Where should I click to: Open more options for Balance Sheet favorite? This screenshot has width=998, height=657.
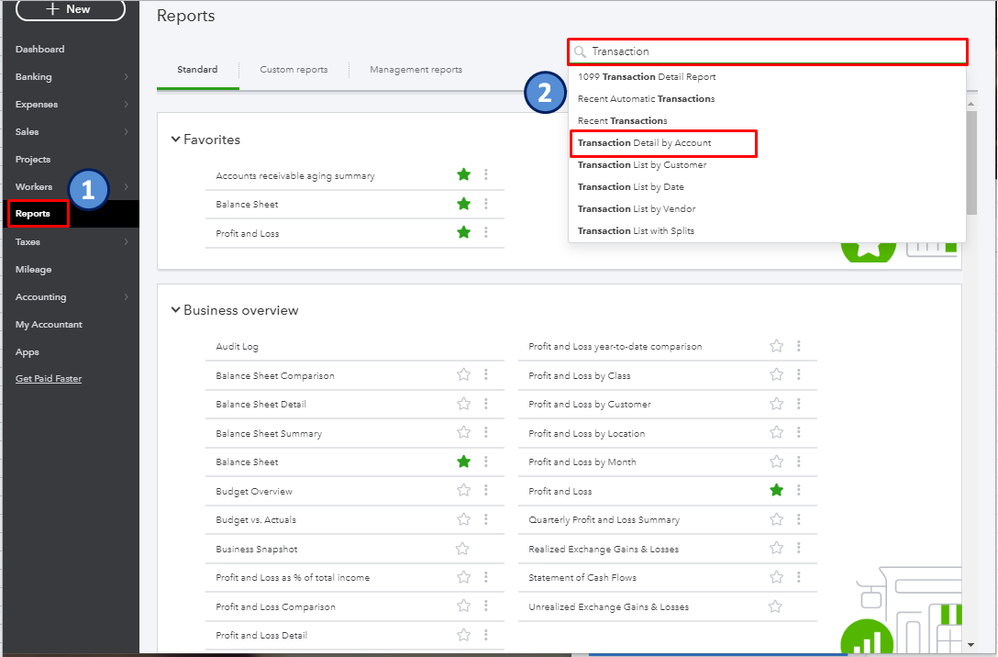(486, 204)
